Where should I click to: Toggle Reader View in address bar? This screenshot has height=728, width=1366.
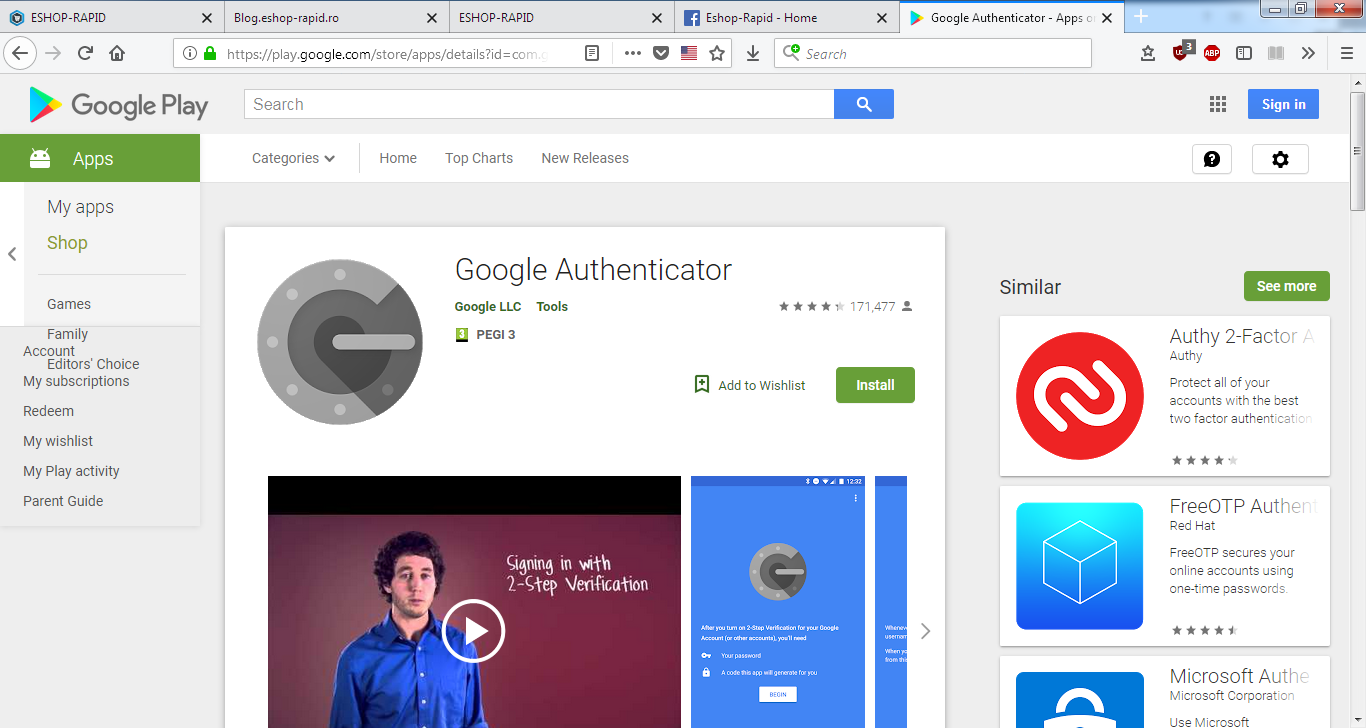click(592, 54)
